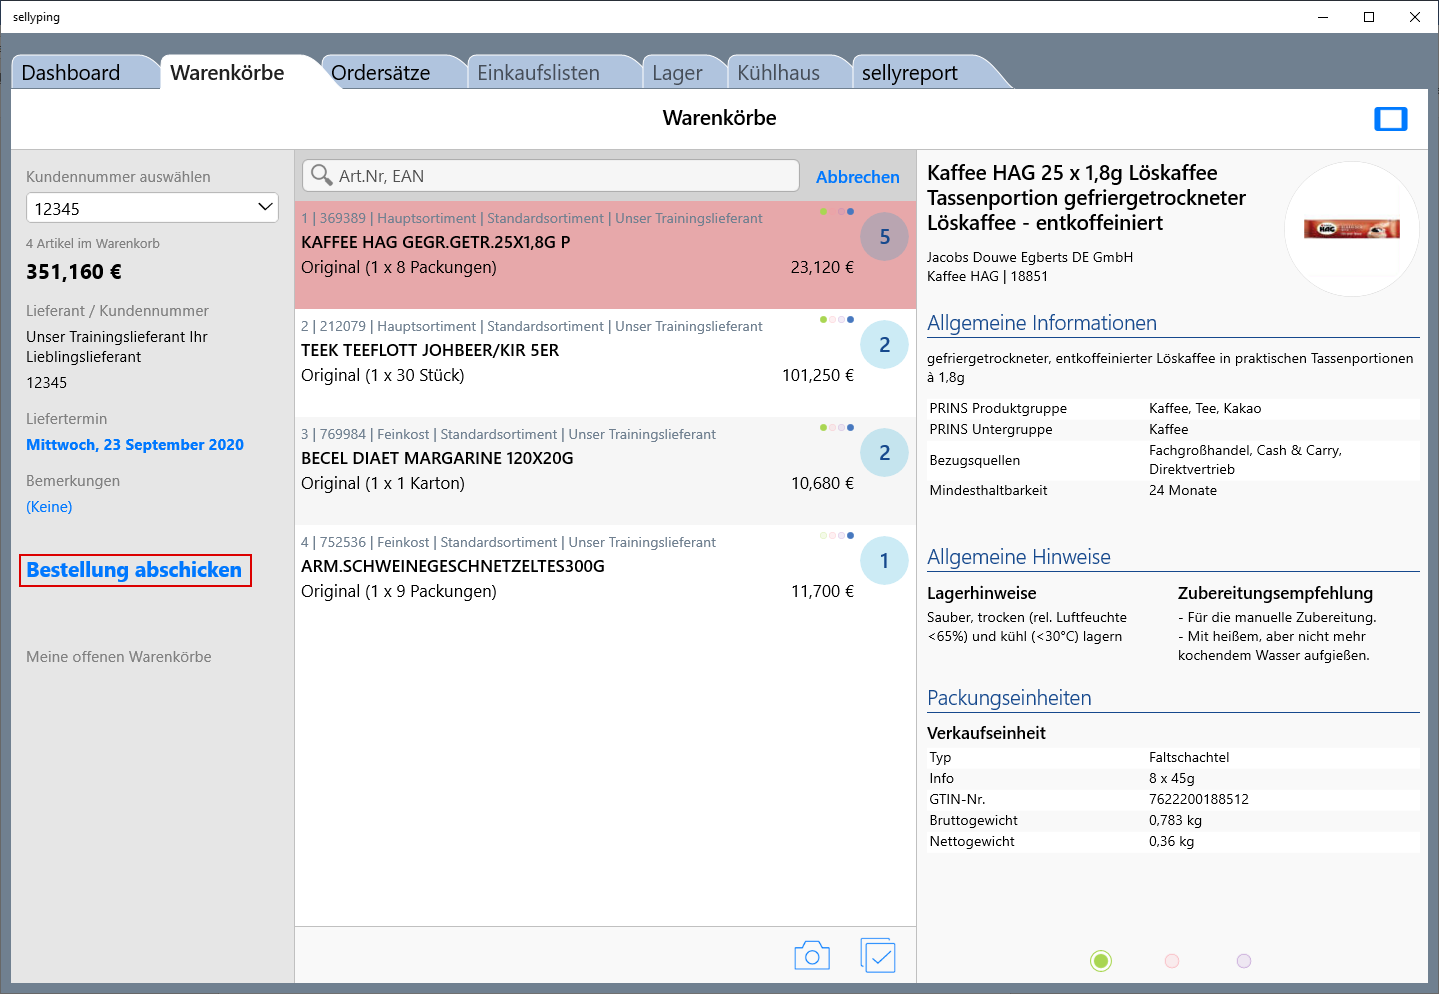This screenshot has height=994, width=1439.
Task: Click the Abbrechen link
Action: coord(857,177)
